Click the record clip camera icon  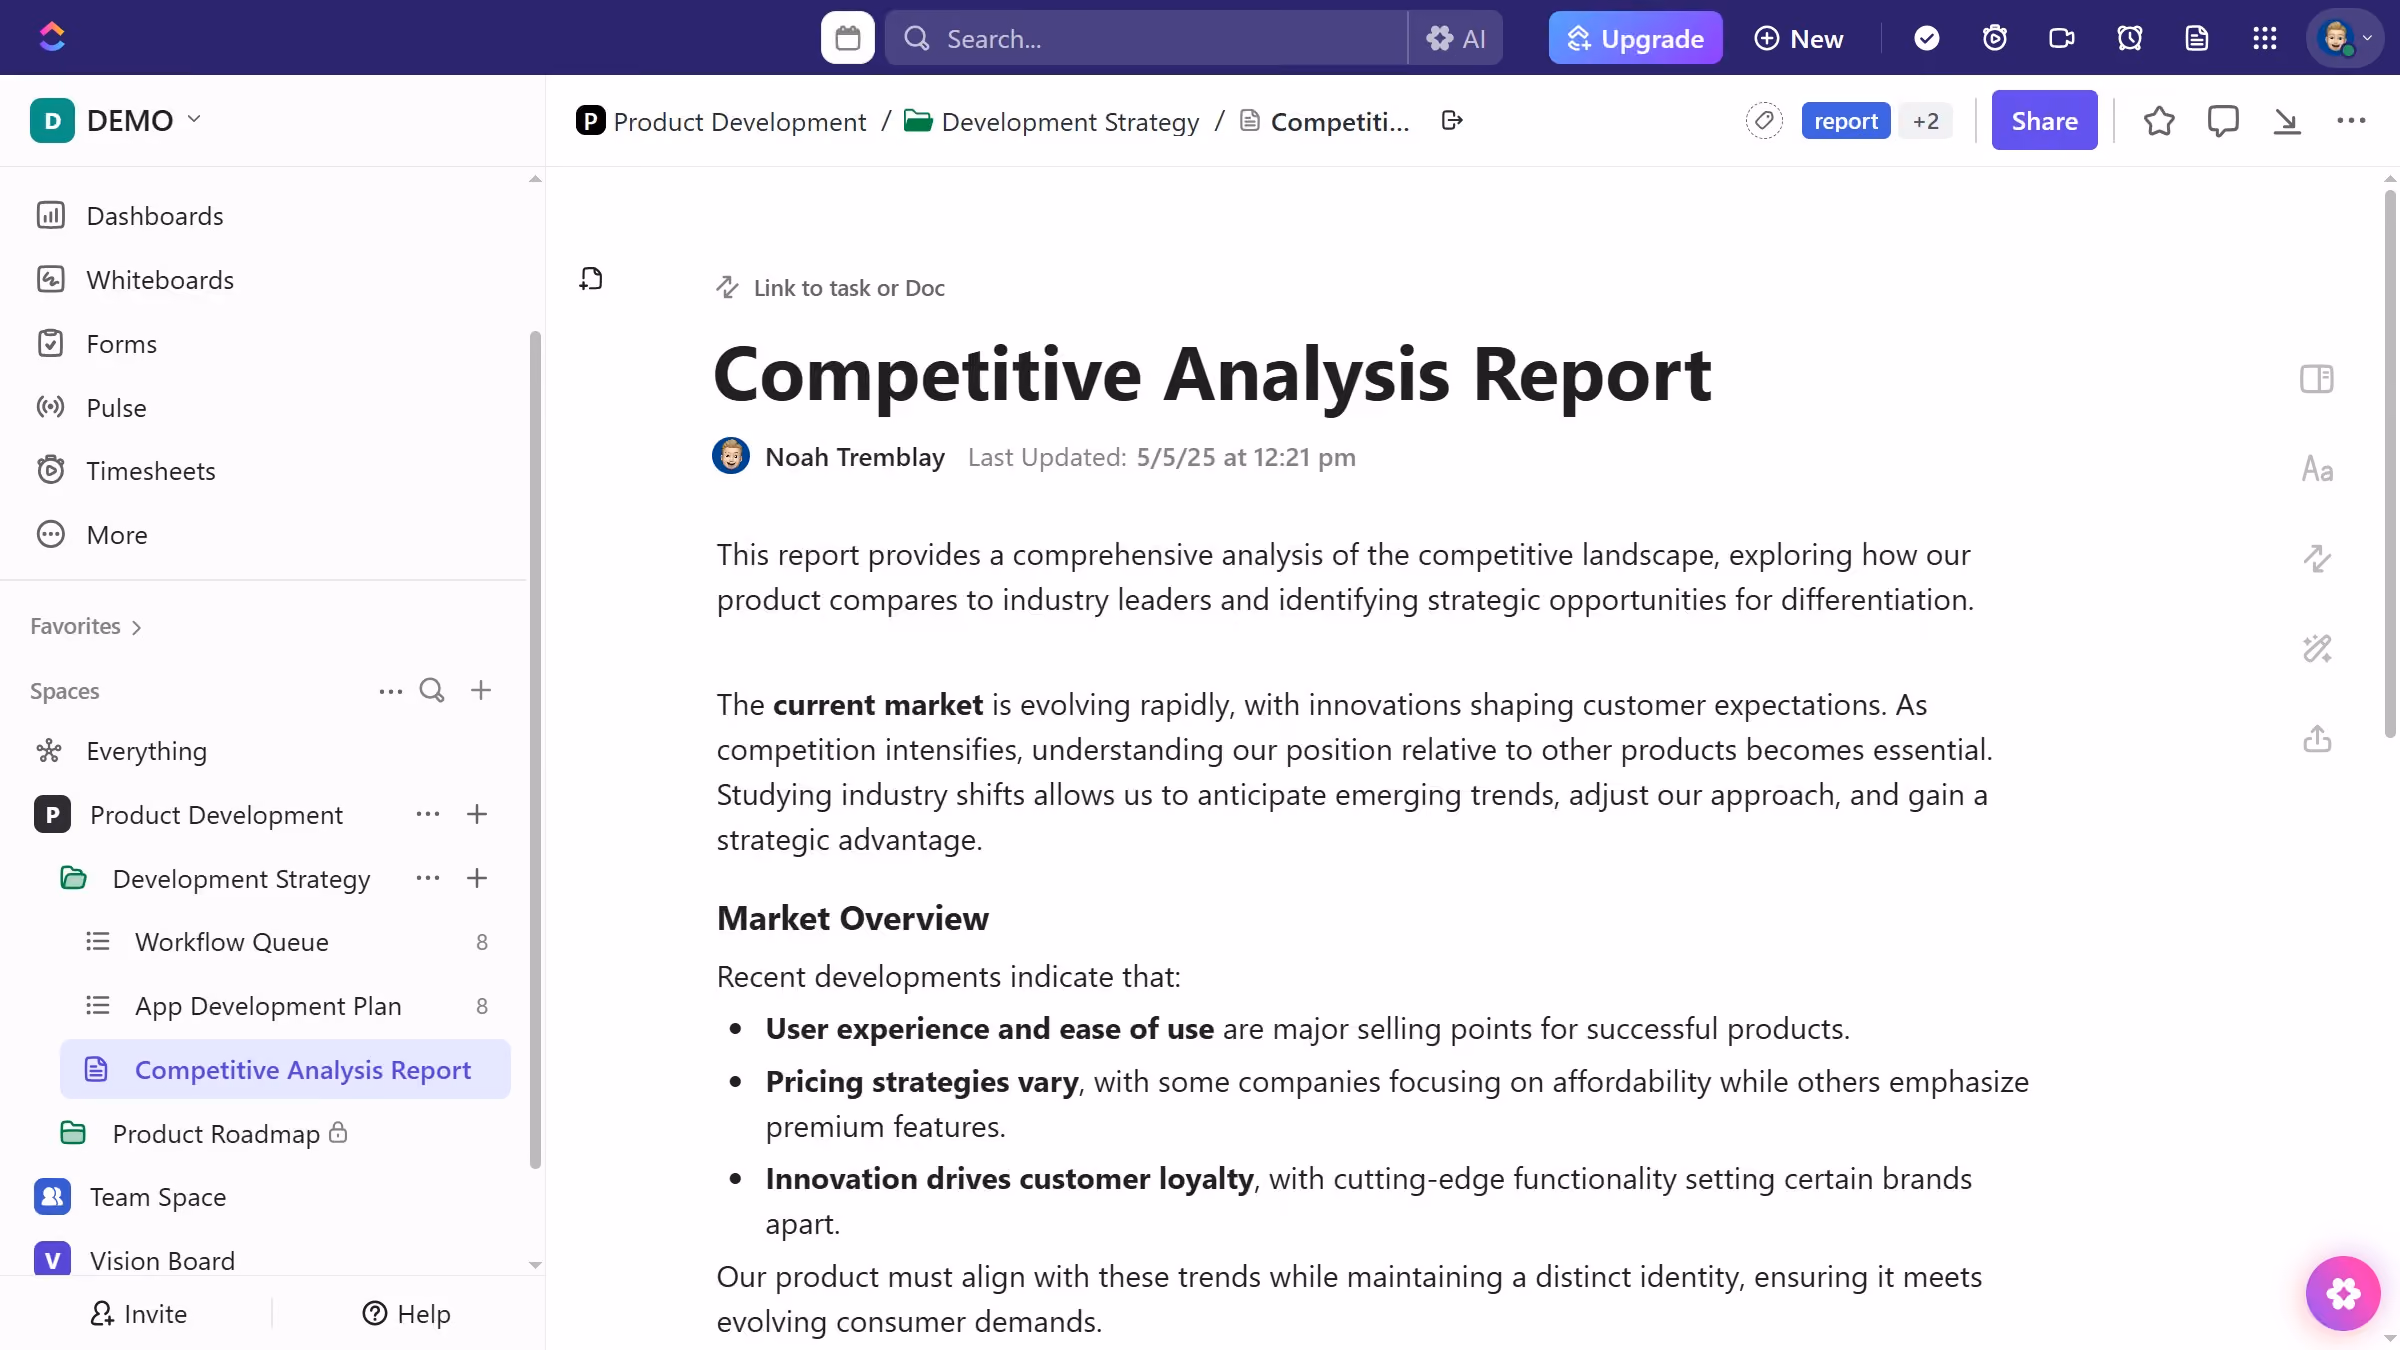coord(2062,38)
